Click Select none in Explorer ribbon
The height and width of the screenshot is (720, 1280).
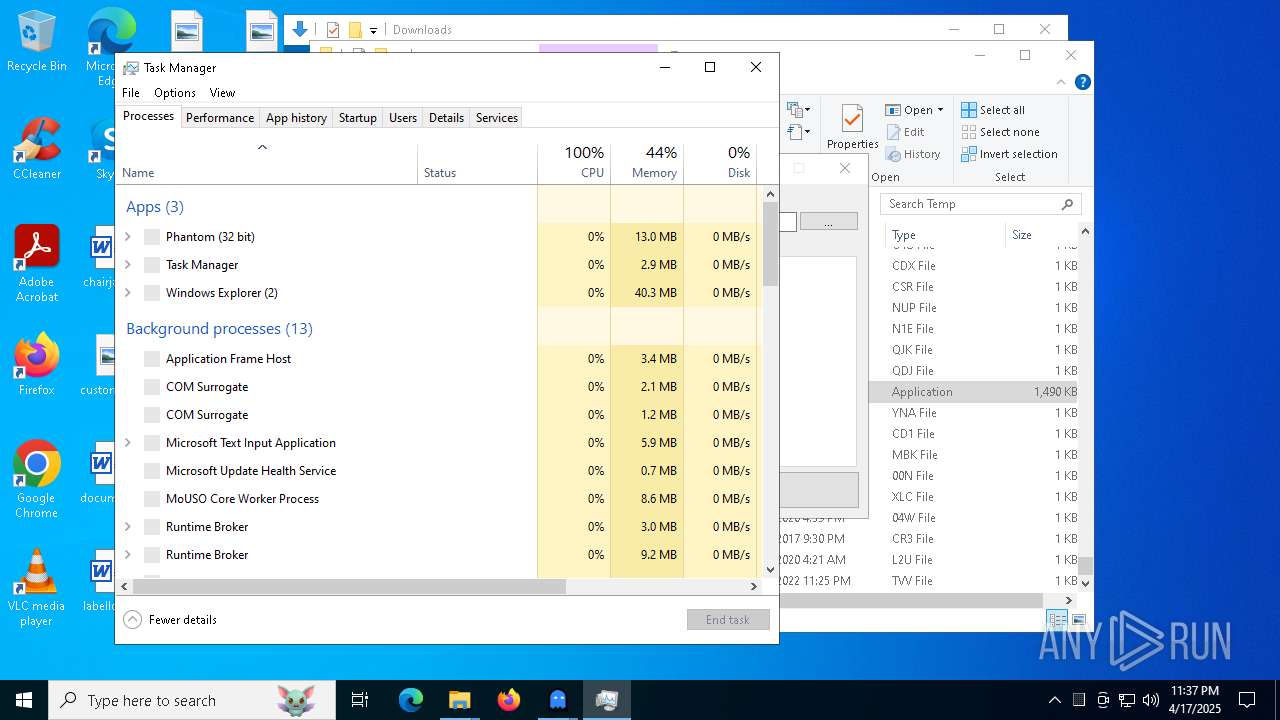pos(1001,132)
